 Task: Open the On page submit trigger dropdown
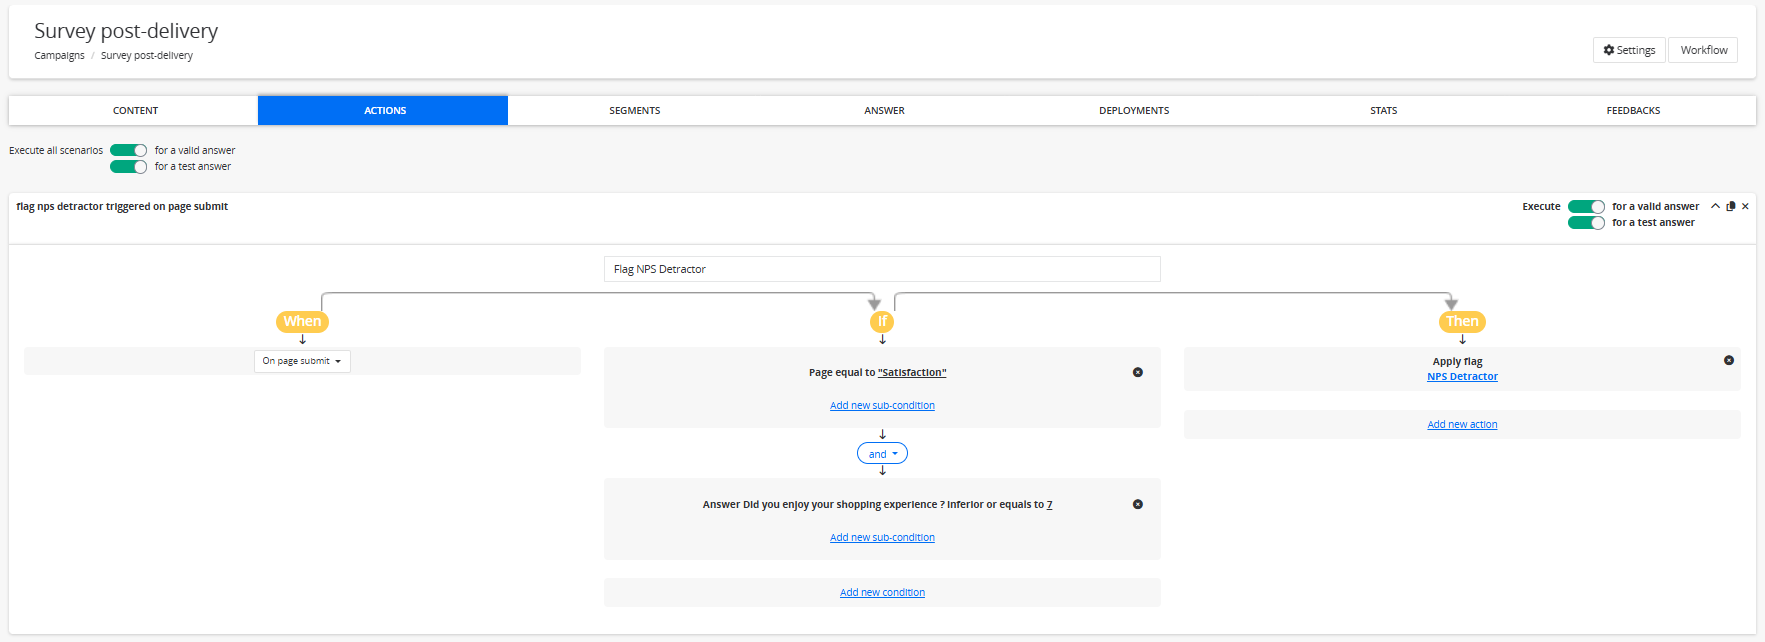(302, 361)
